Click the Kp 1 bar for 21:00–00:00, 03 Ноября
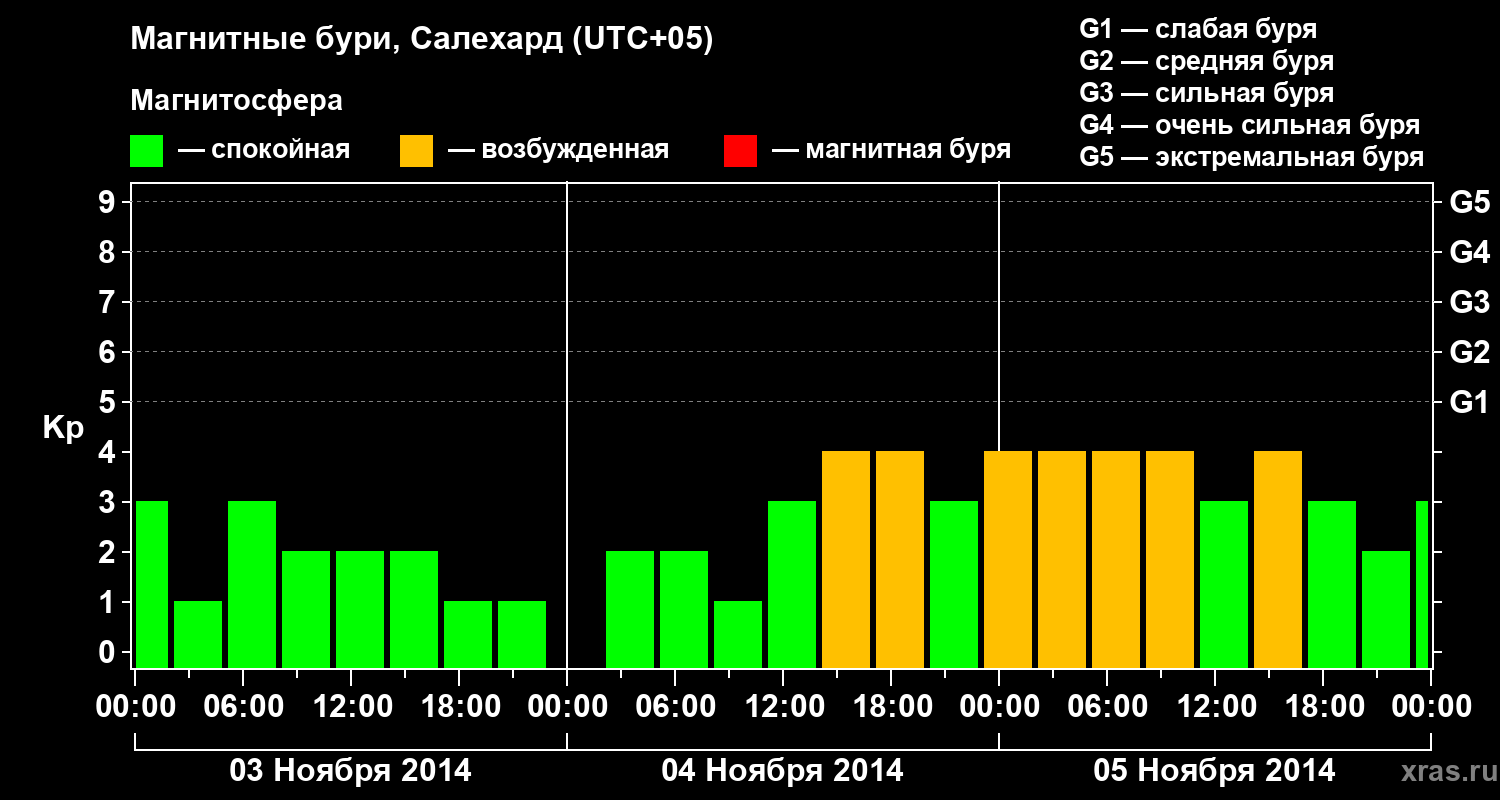Screen dimensions: 1500x800 522,634
